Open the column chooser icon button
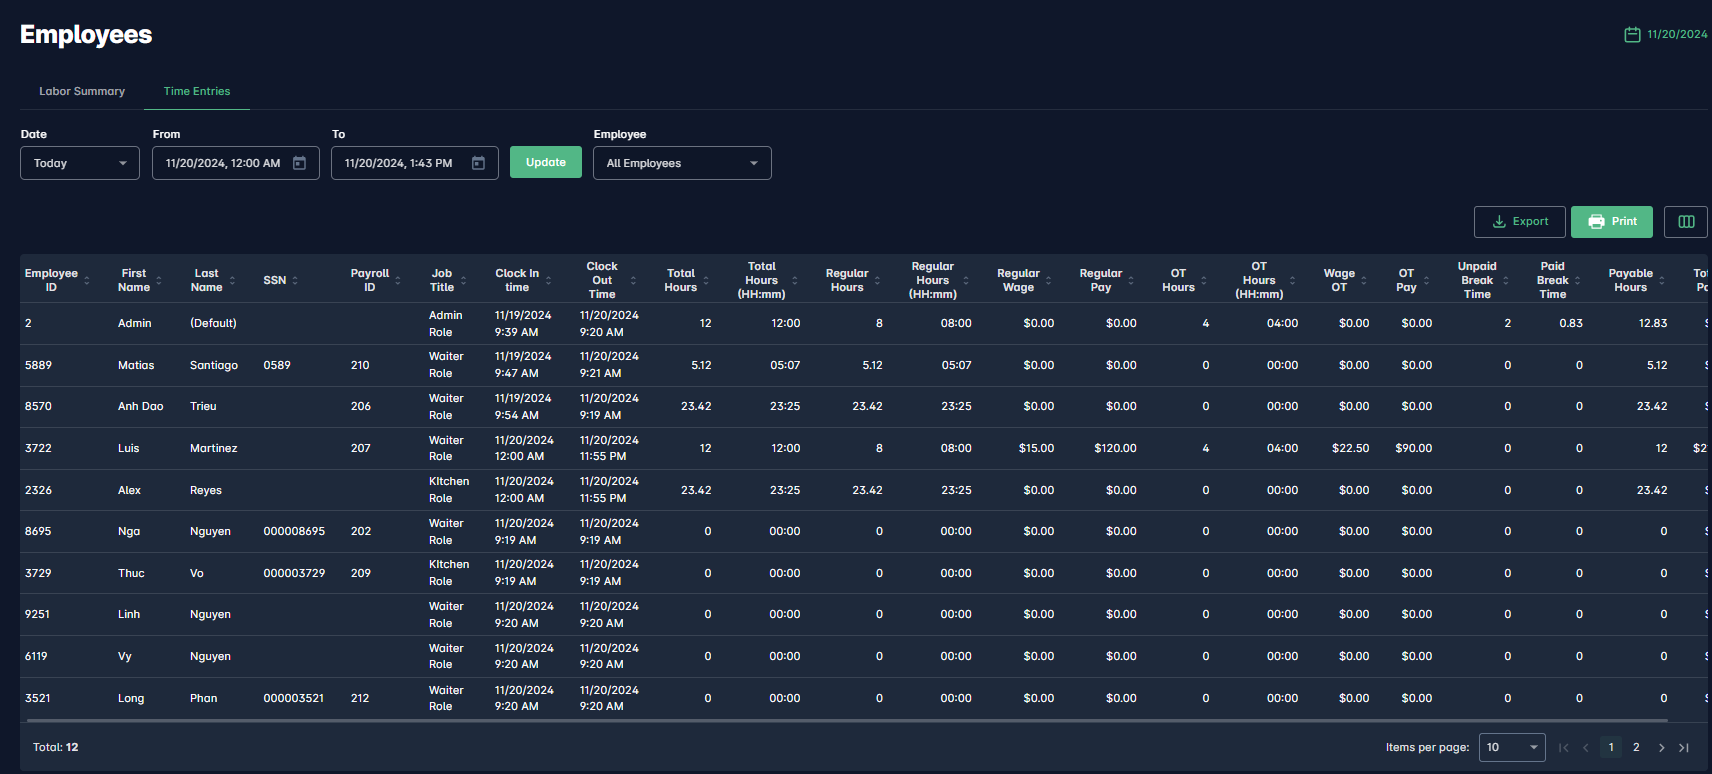Image resolution: width=1712 pixels, height=774 pixels. click(1685, 222)
